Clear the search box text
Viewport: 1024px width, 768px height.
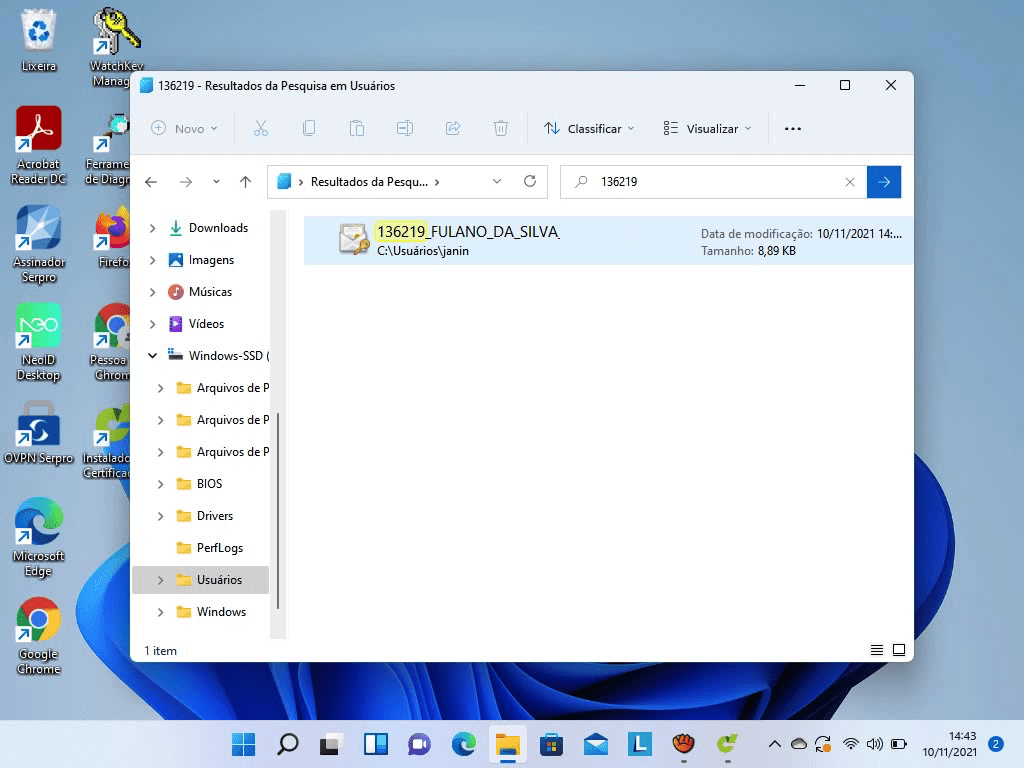(x=850, y=182)
